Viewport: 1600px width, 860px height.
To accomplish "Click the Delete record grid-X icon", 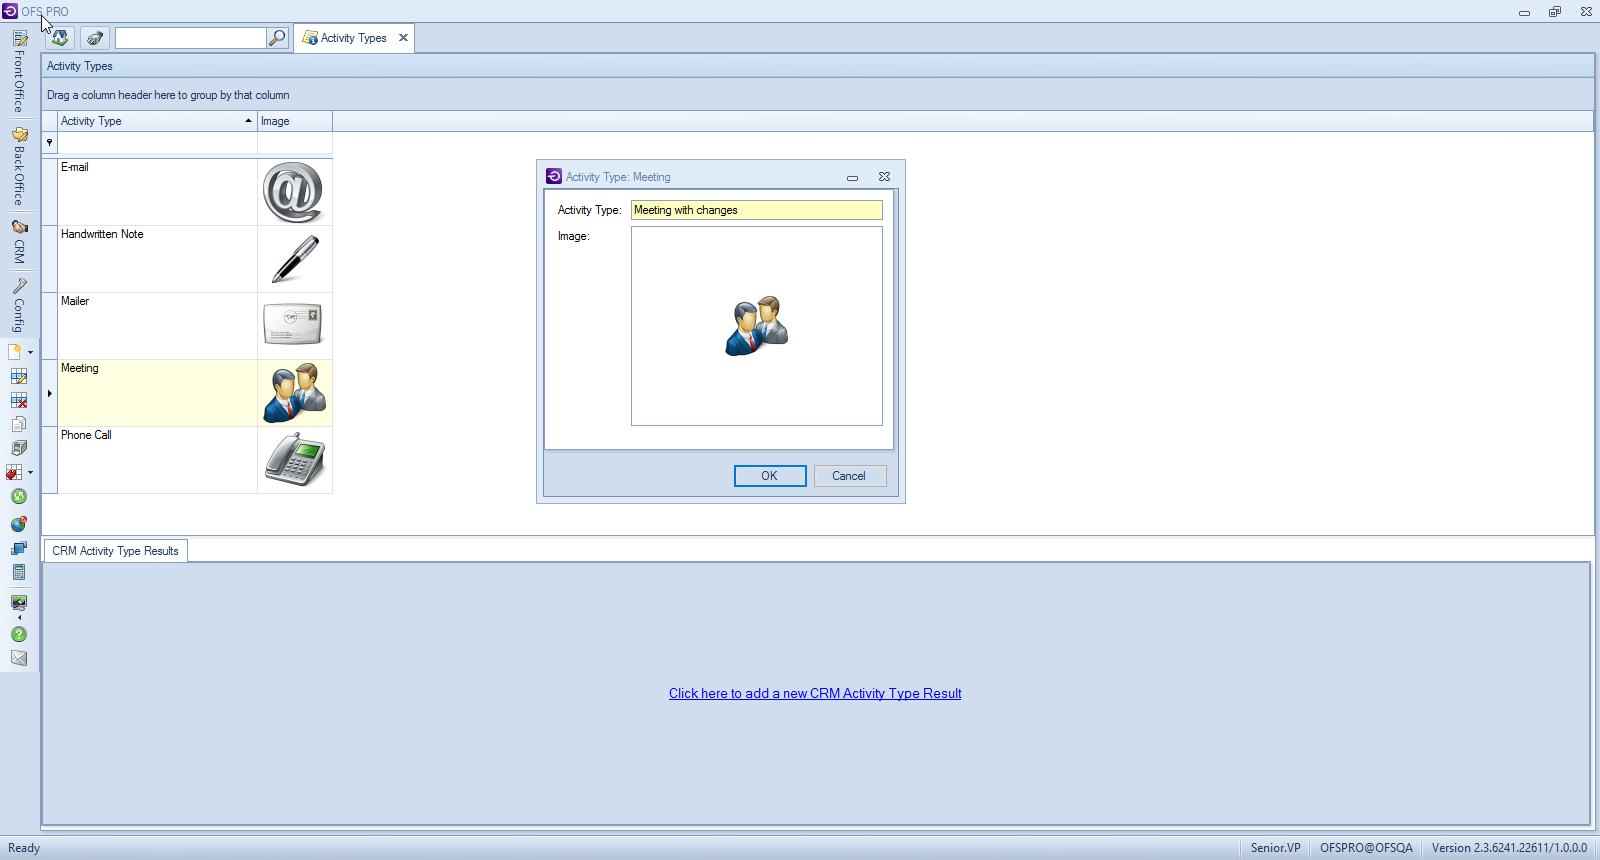I will click(19, 400).
